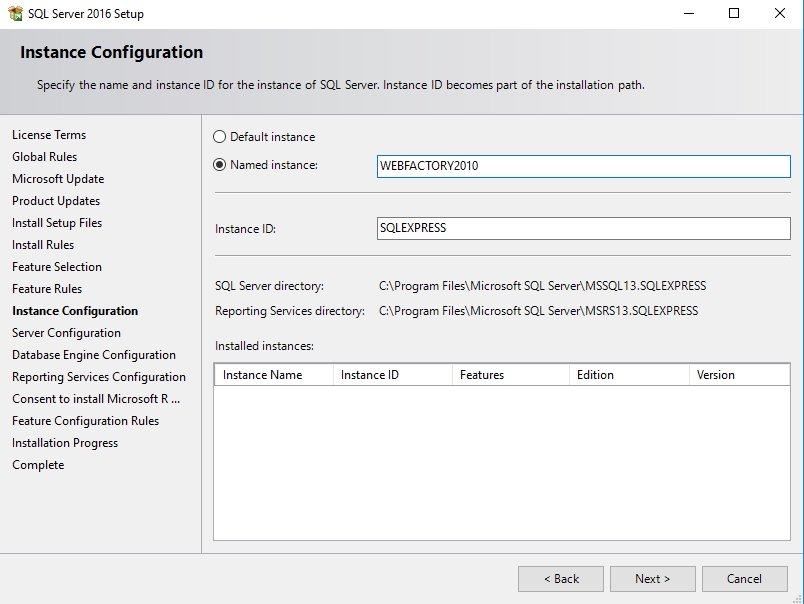Close the SQL Server 2016 Setup window

780,14
